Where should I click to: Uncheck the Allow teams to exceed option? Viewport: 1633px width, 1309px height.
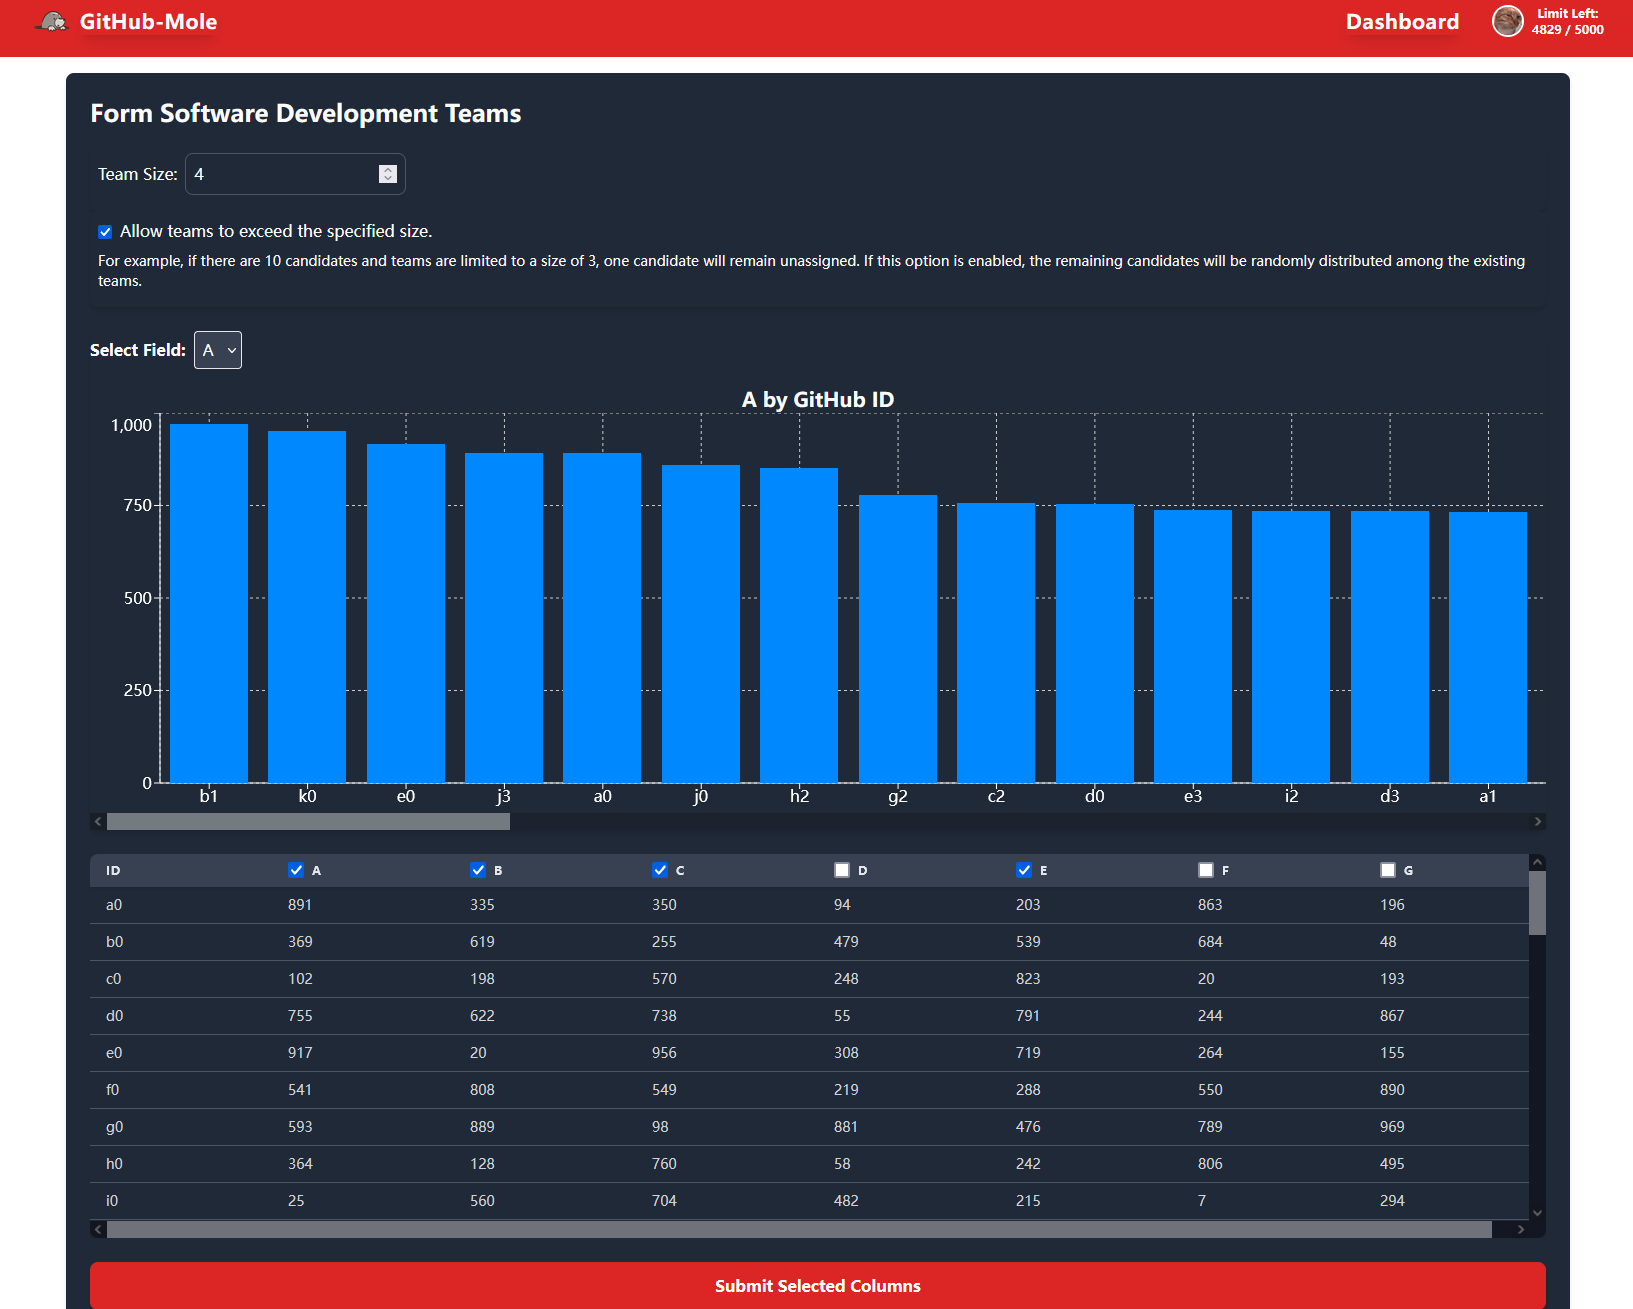tap(105, 231)
